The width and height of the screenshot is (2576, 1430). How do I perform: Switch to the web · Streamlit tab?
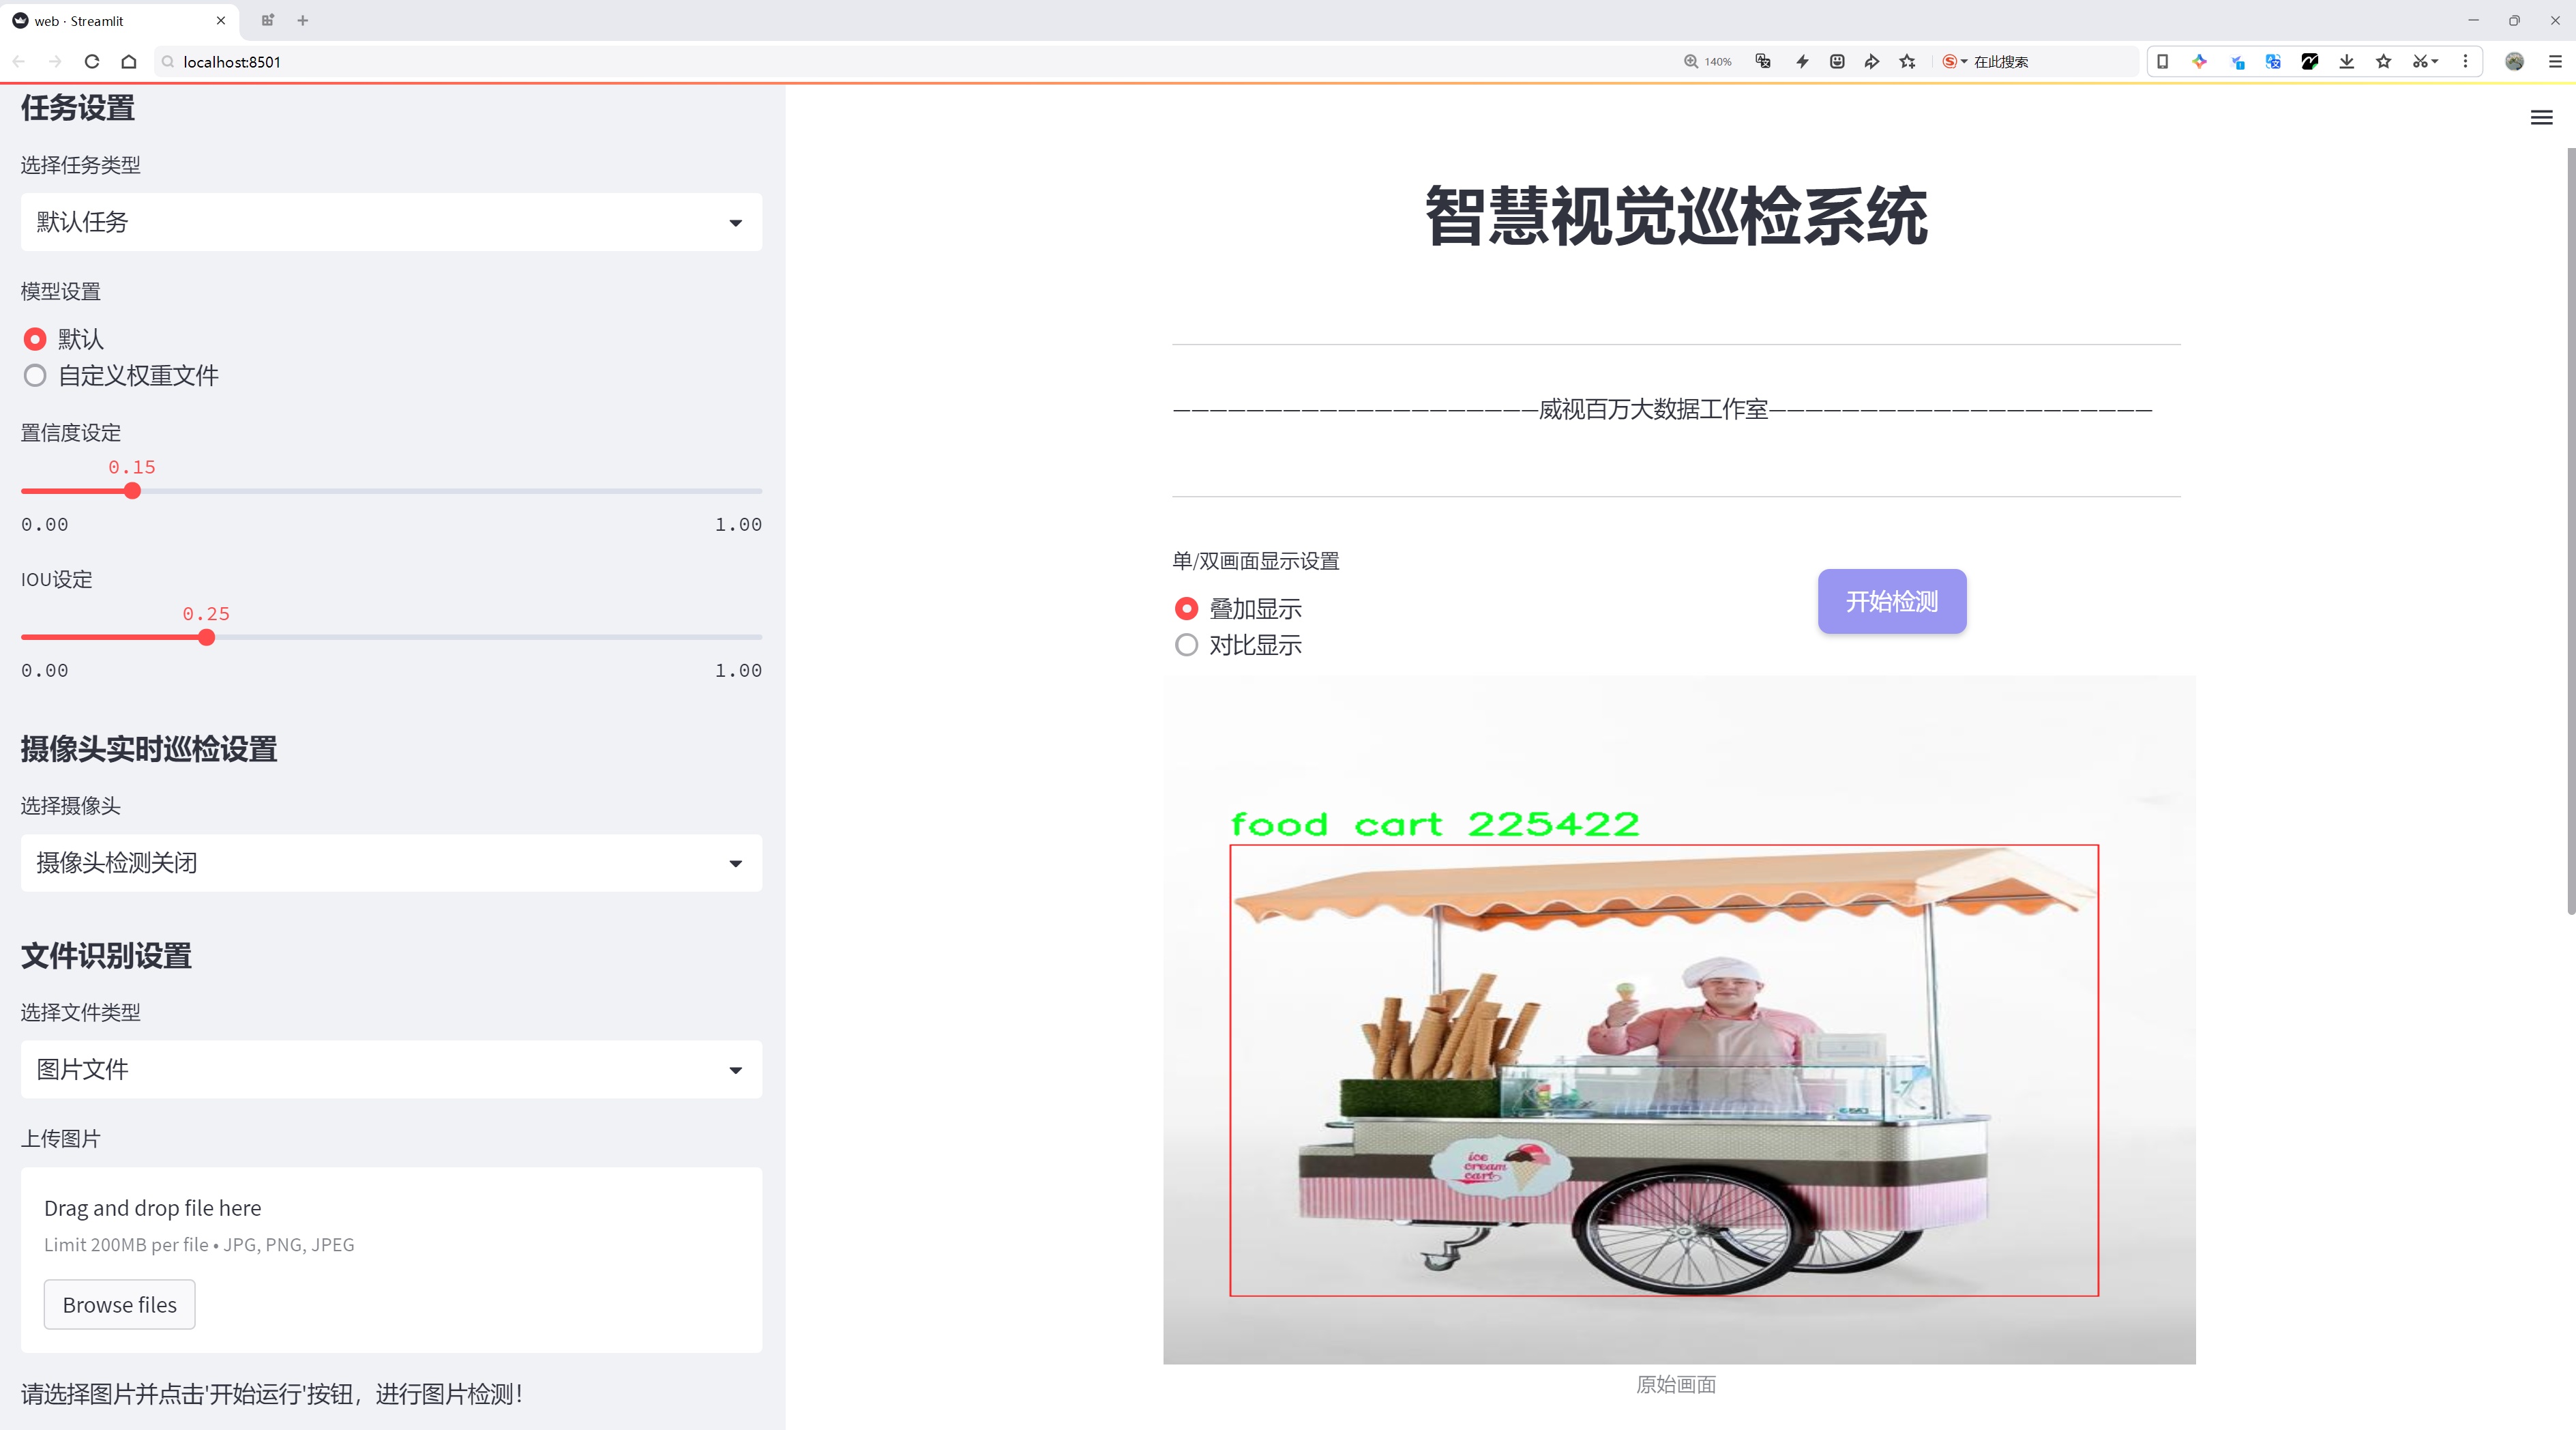coord(119,20)
